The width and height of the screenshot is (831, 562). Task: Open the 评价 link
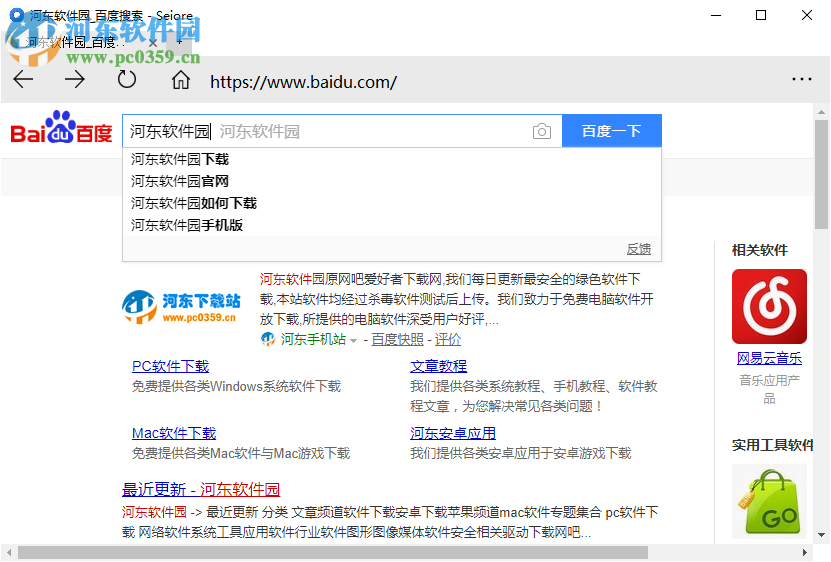click(448, 339)
